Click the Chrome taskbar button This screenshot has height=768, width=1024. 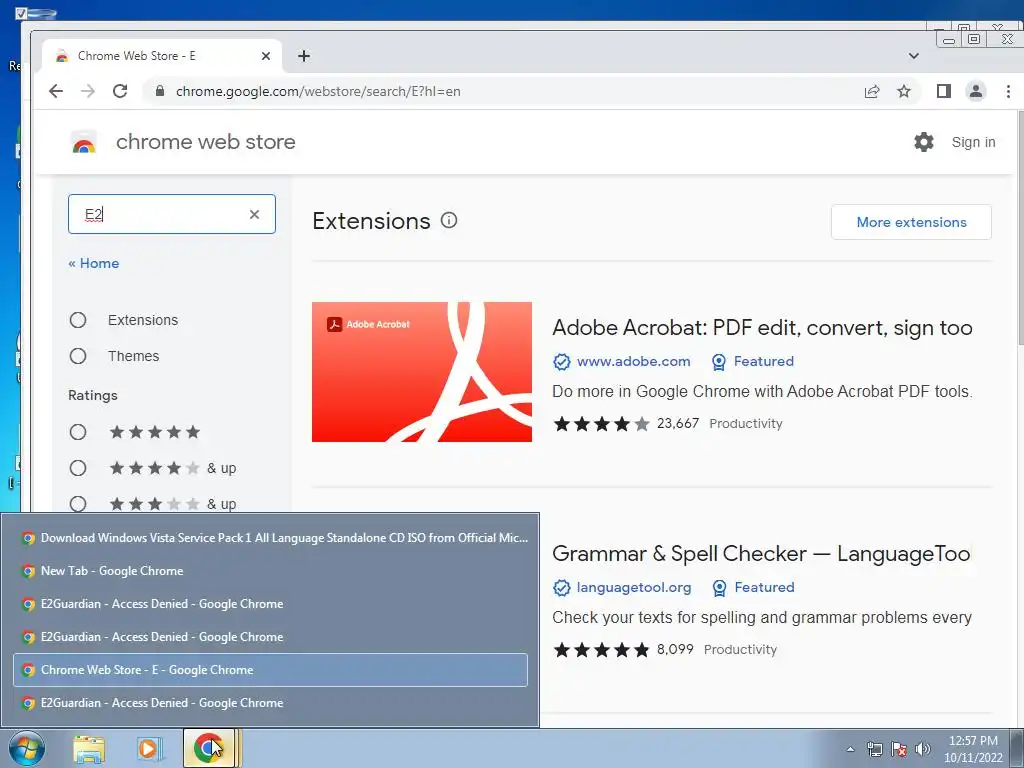[209, 748]
